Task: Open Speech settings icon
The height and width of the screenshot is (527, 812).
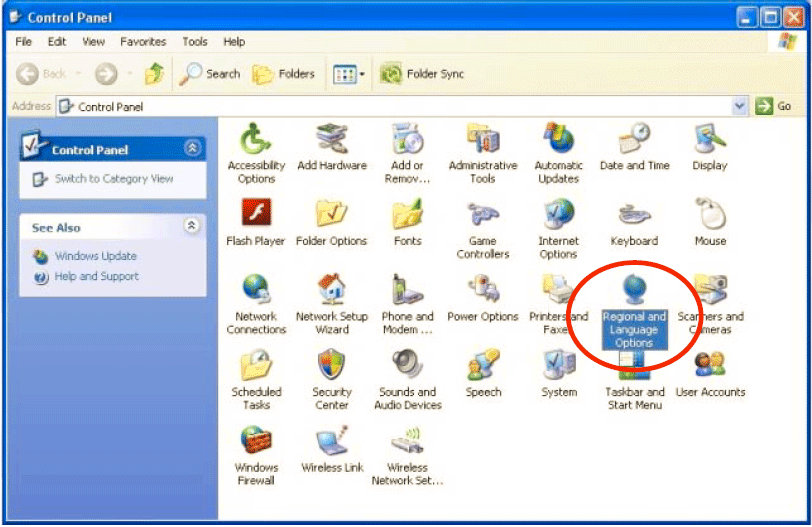Action: pos(483,365)
